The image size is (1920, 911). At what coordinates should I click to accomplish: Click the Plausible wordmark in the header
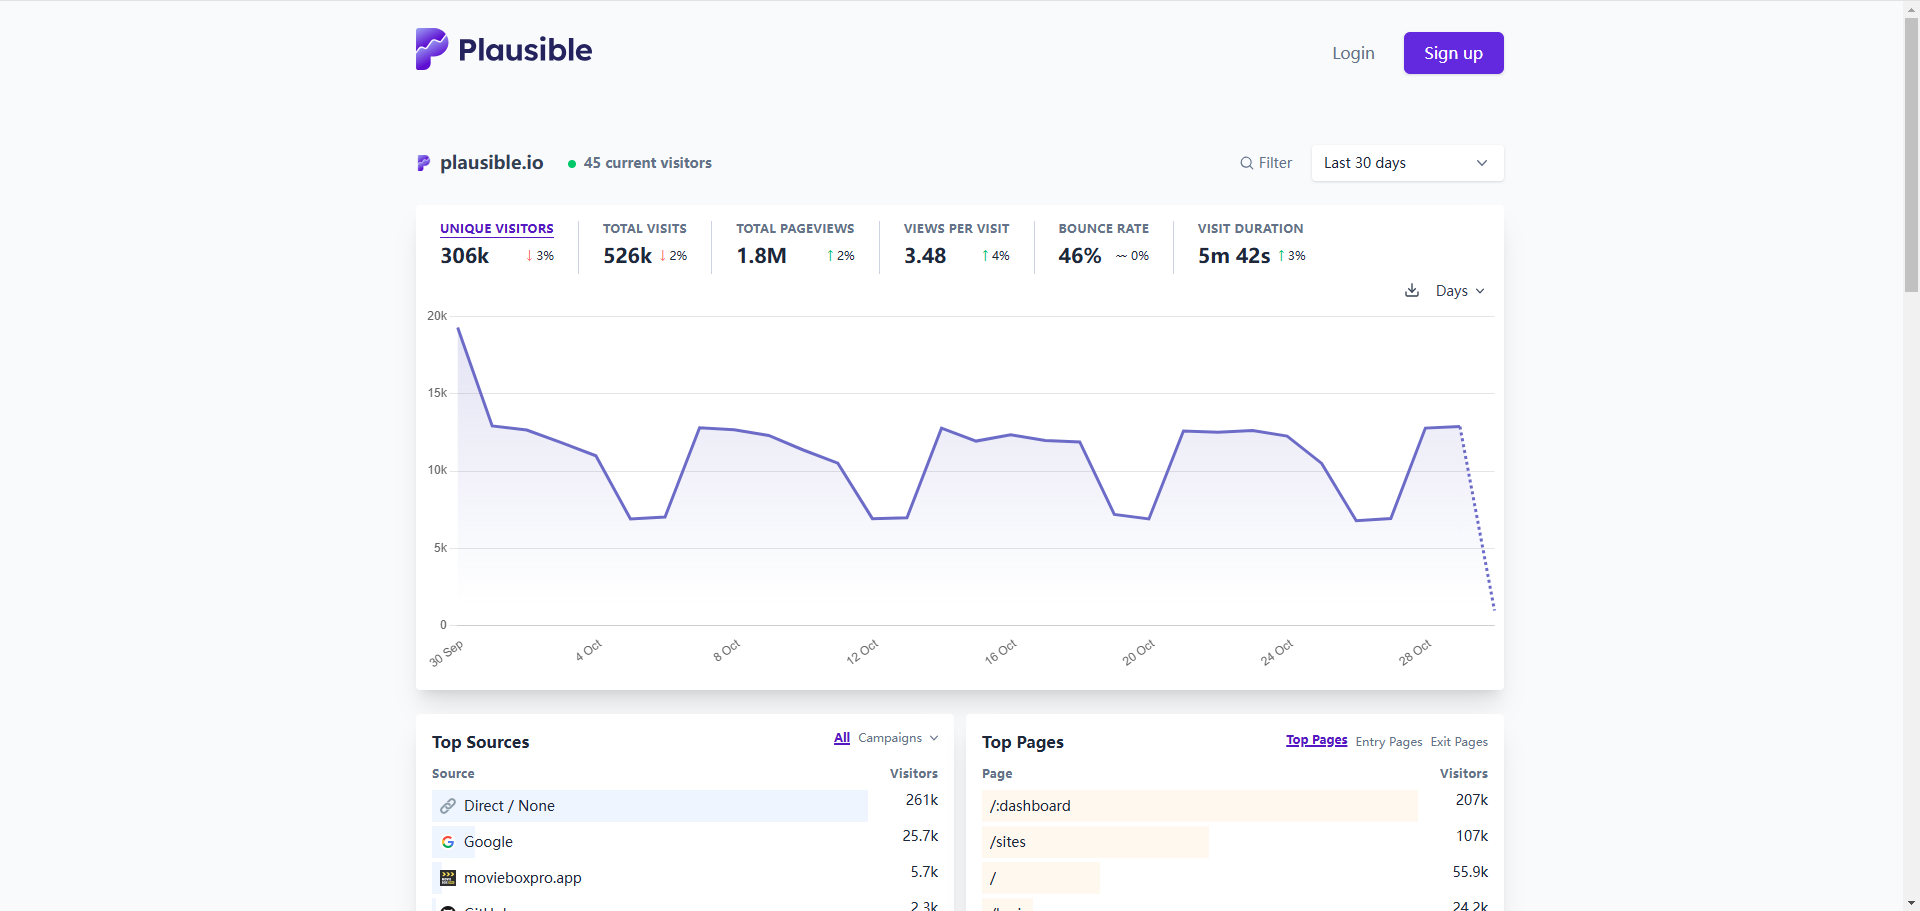[525, 50]
